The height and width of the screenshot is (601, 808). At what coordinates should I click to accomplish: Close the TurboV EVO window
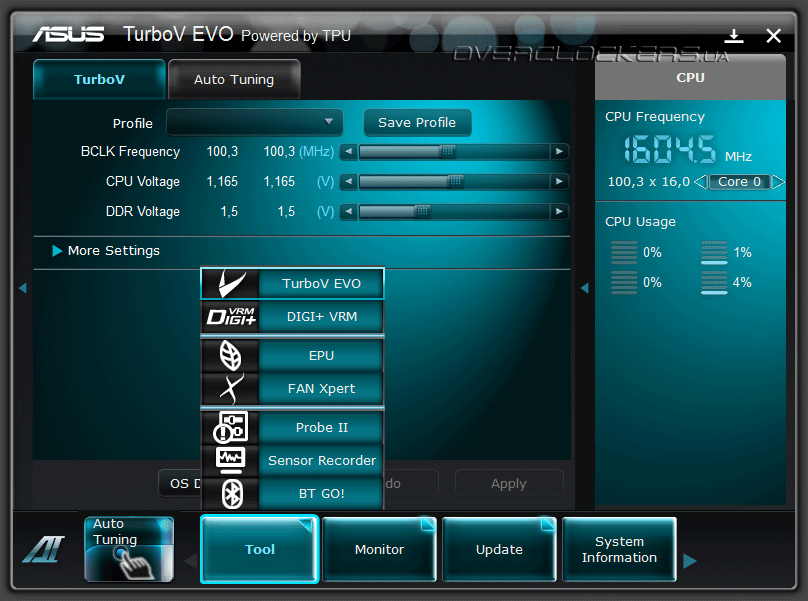pyautogui.click(x=773, y=36)
